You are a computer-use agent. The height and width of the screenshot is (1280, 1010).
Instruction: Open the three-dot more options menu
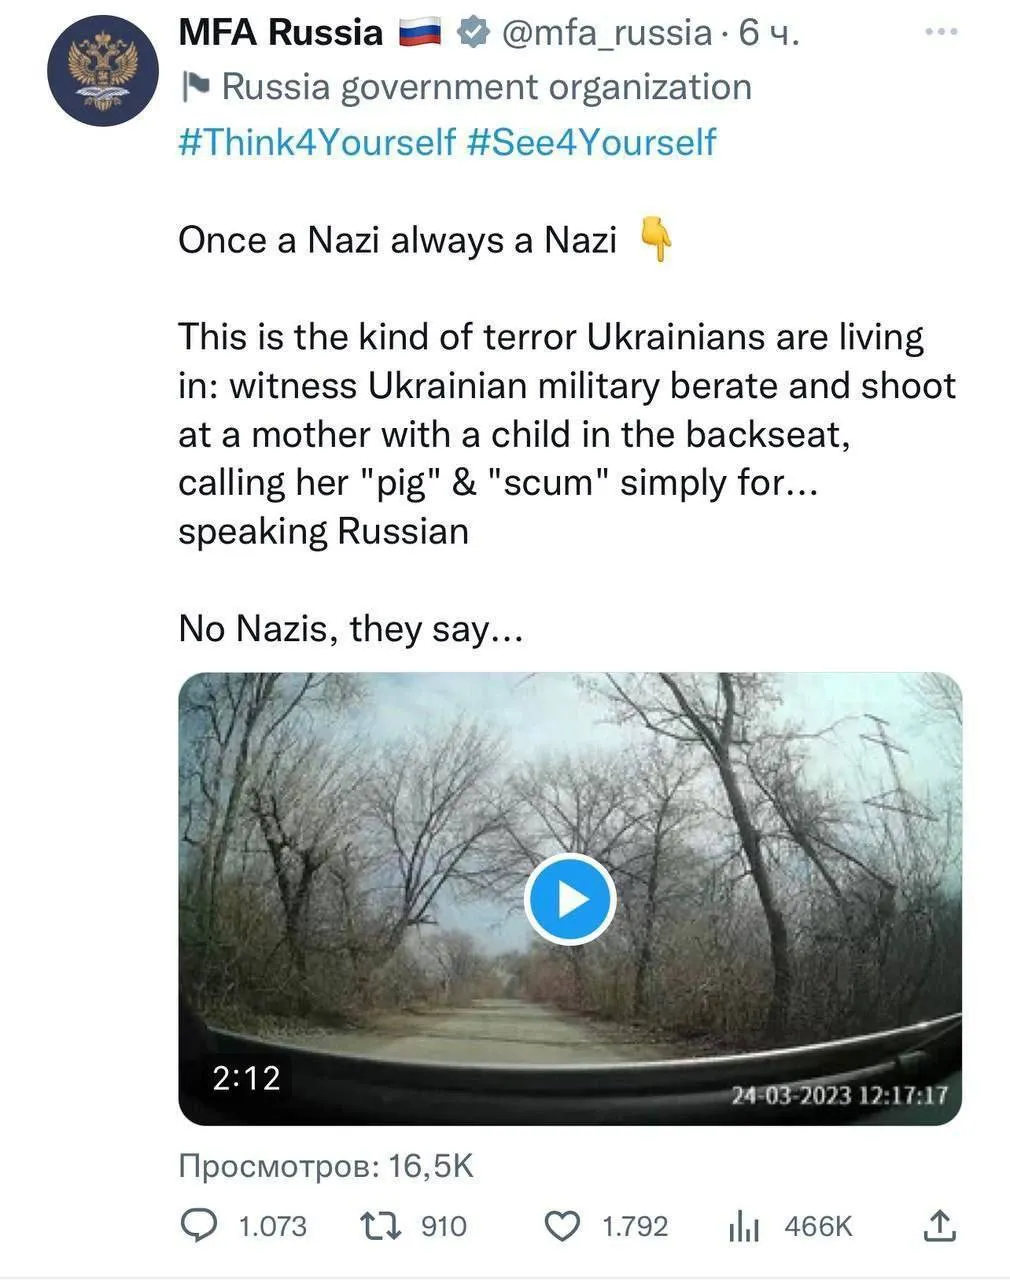click(x=941, y=33)
